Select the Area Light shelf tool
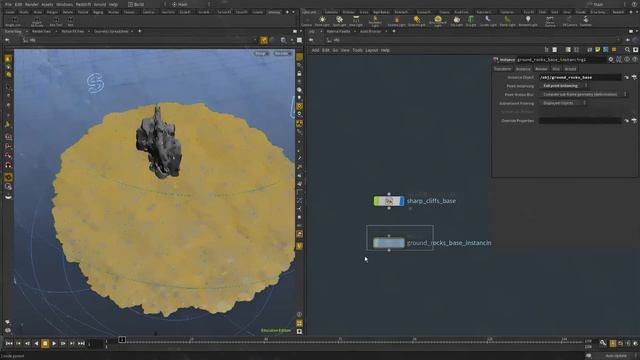Viewport: 640px width, 360px height. (x=356, y=21)
